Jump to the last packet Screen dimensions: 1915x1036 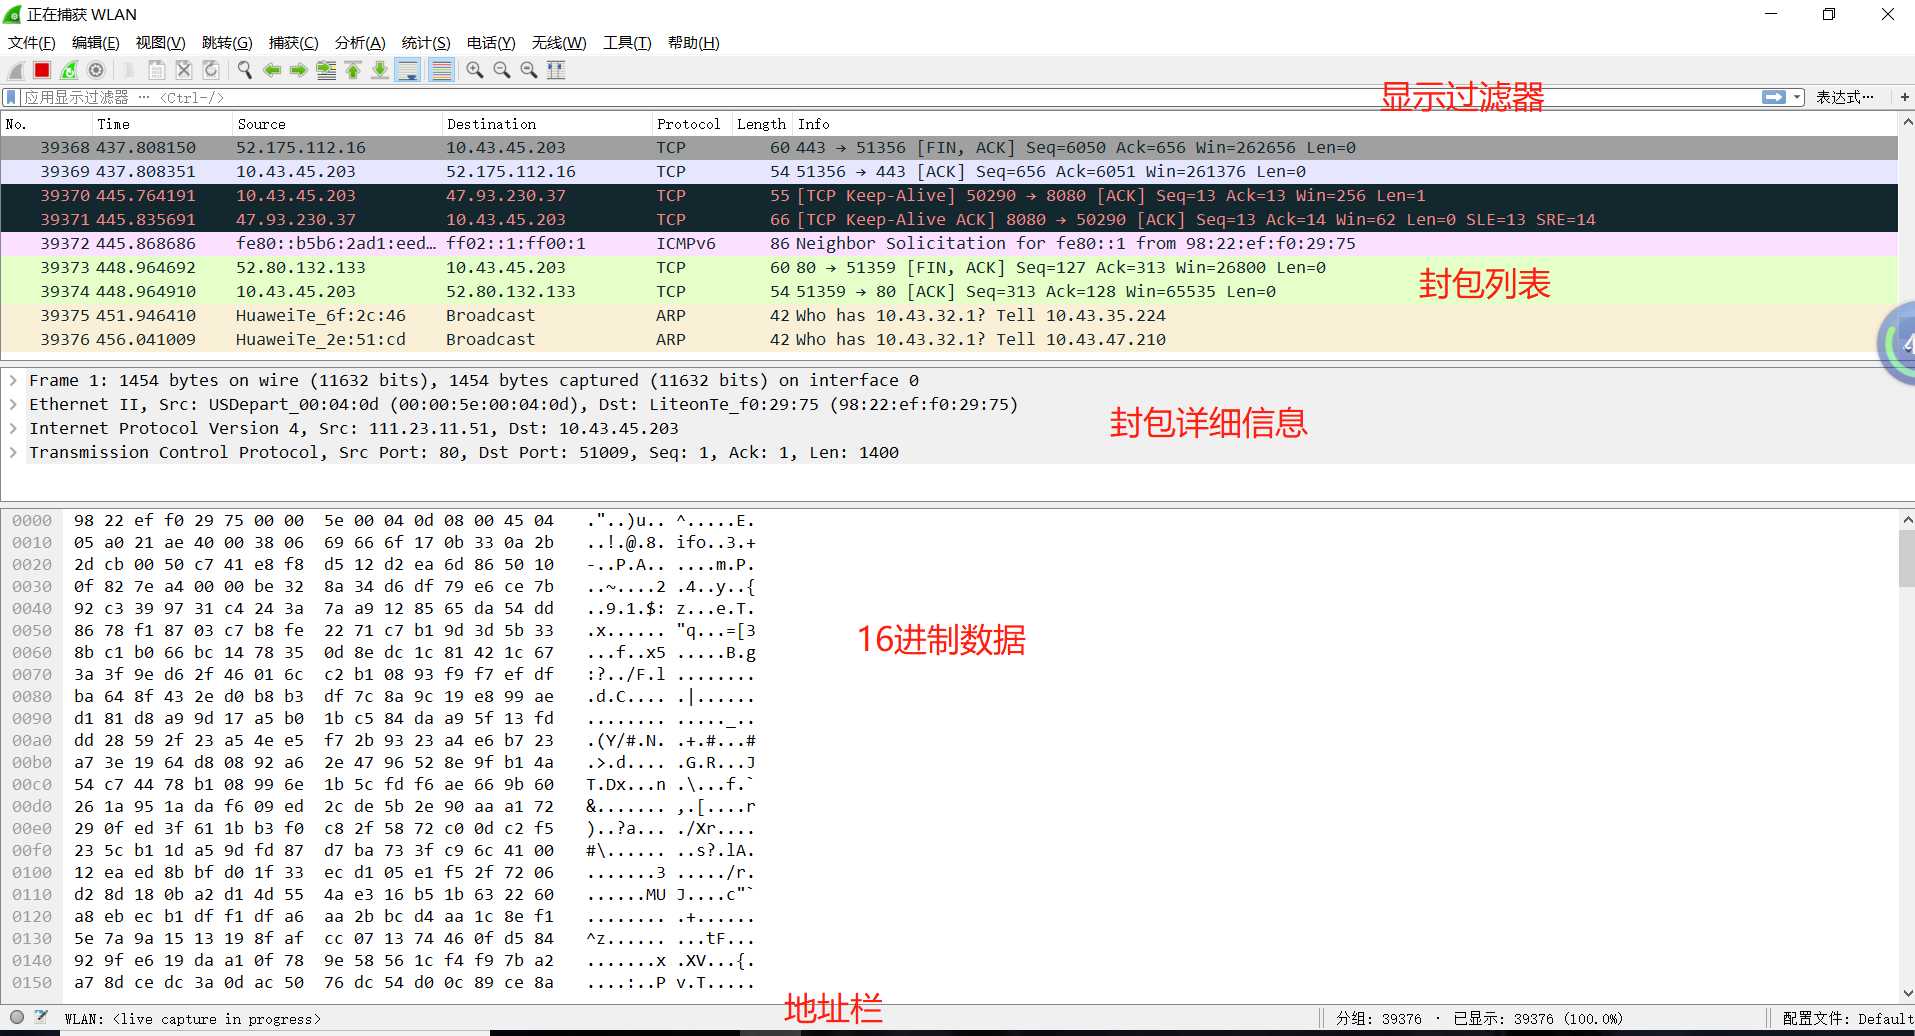tap(380, 70)
